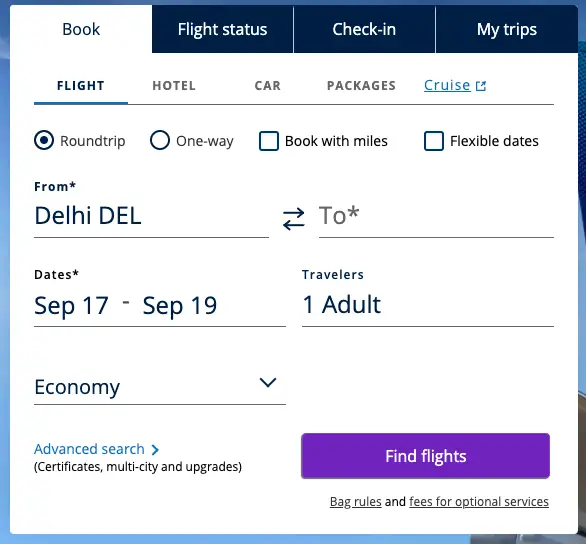Go to the My trips tab
The width and height of the screenshot is (586, 544).
pos(507,29)
